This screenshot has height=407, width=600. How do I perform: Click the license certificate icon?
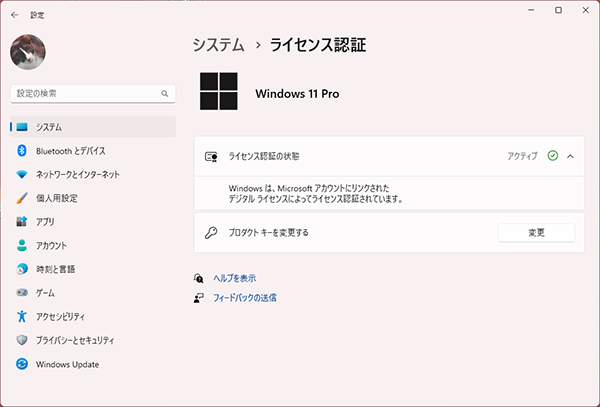(x=211, y=156)
